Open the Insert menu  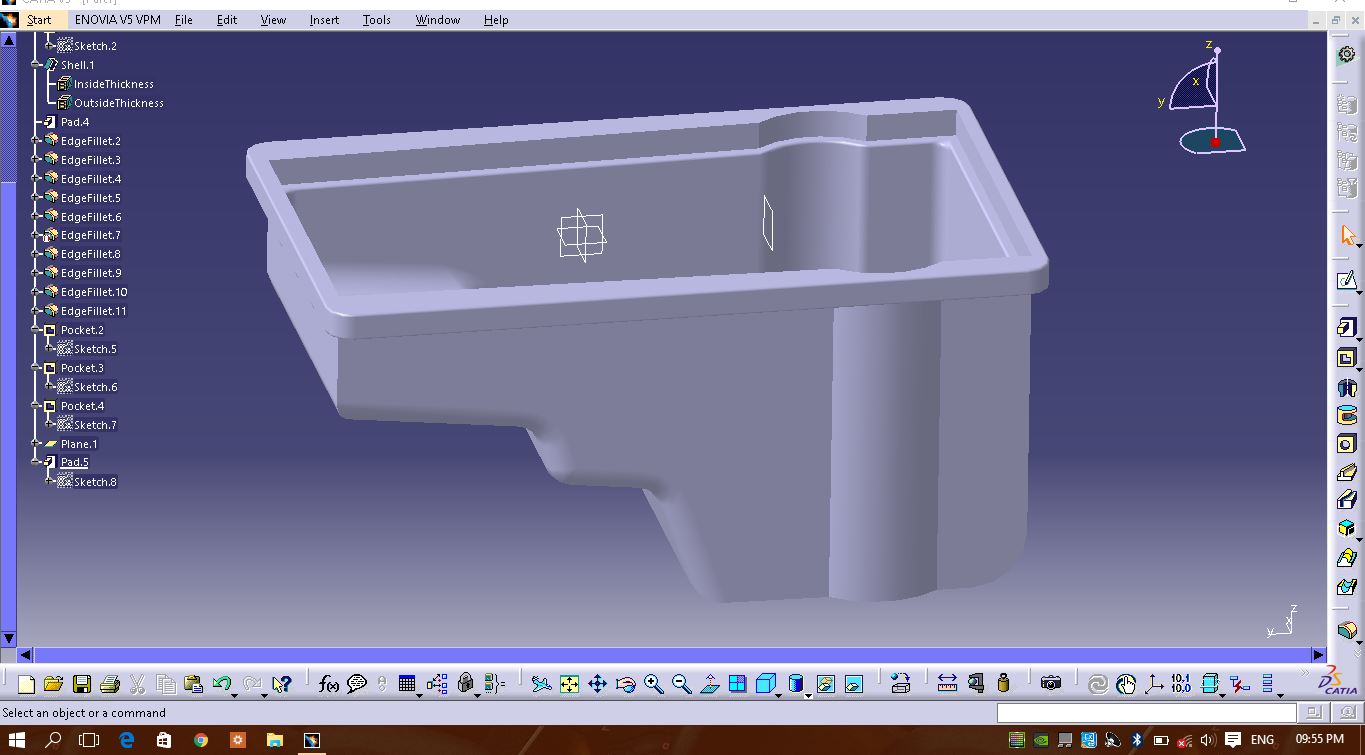tap(324, 20)
